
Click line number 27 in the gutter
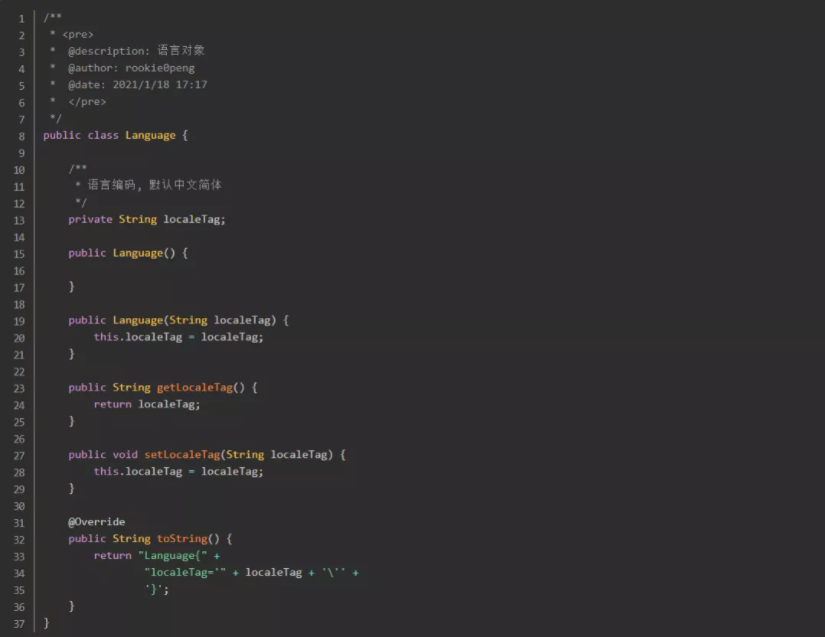[19, 456]
